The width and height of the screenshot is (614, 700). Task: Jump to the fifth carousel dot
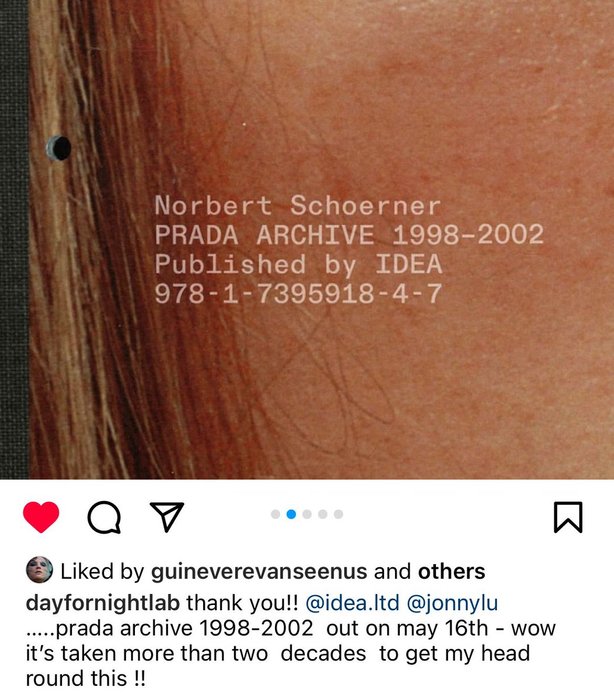[x=338, y=514]
